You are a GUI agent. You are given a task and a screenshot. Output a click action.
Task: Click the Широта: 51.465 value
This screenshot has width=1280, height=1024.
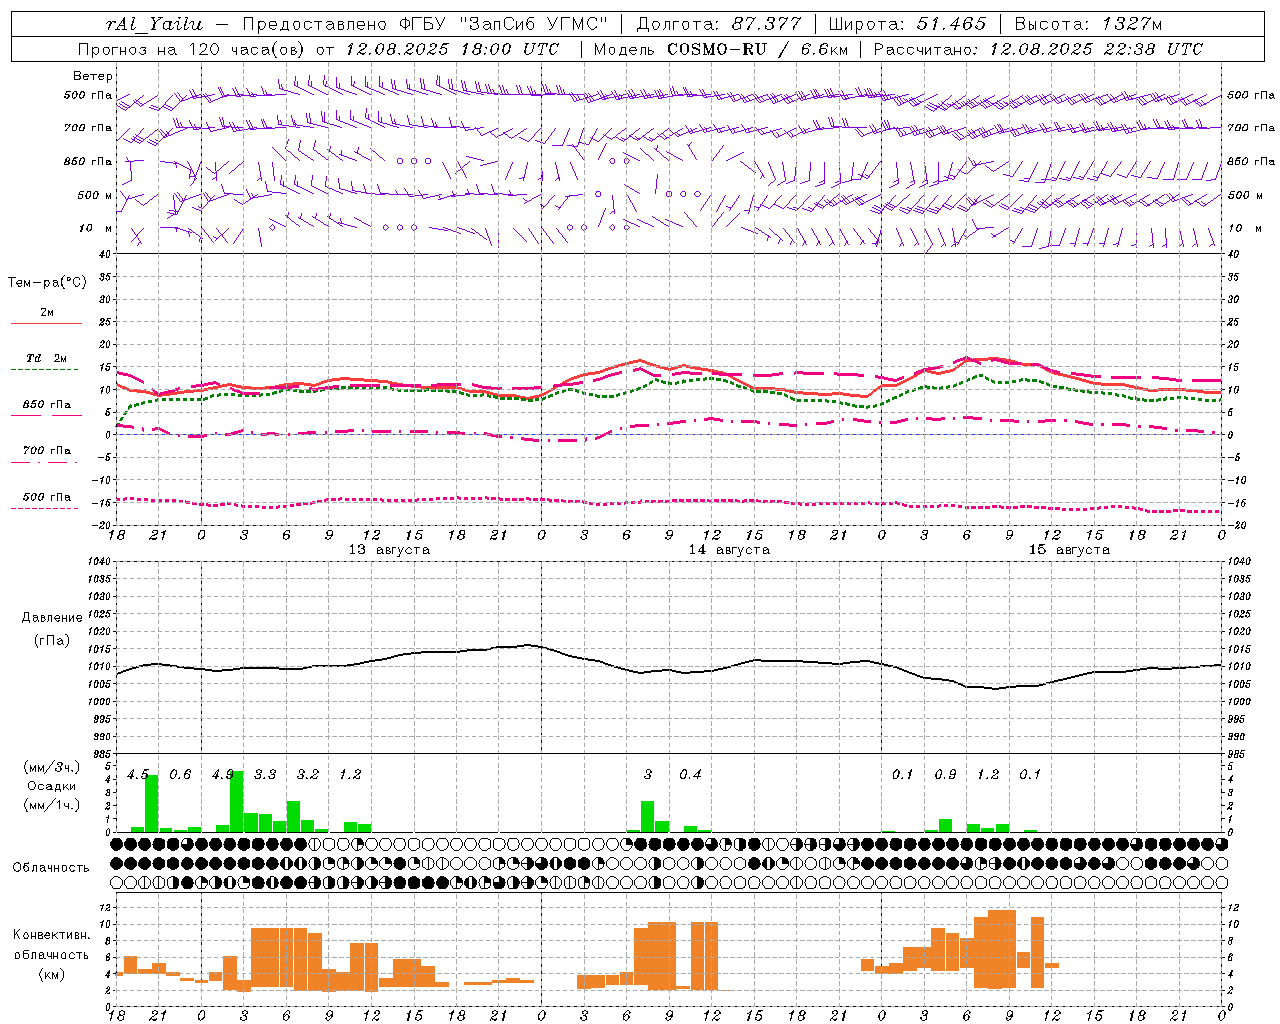pyautogui.click(x=907, y=24)
